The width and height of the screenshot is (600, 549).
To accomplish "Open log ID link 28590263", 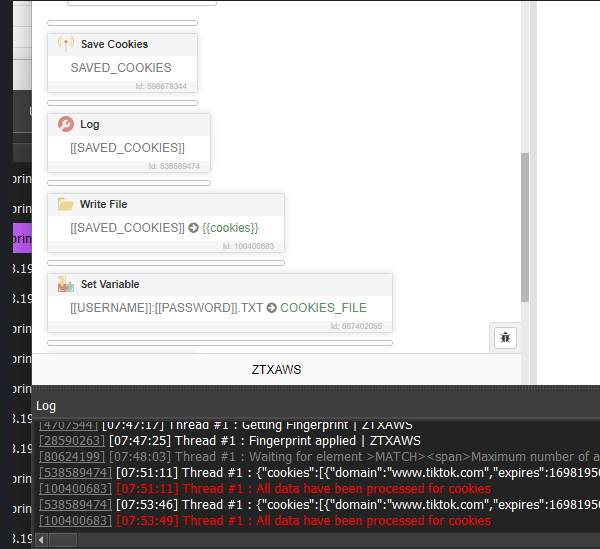I will pyautogui.click(x=70, y=441).
